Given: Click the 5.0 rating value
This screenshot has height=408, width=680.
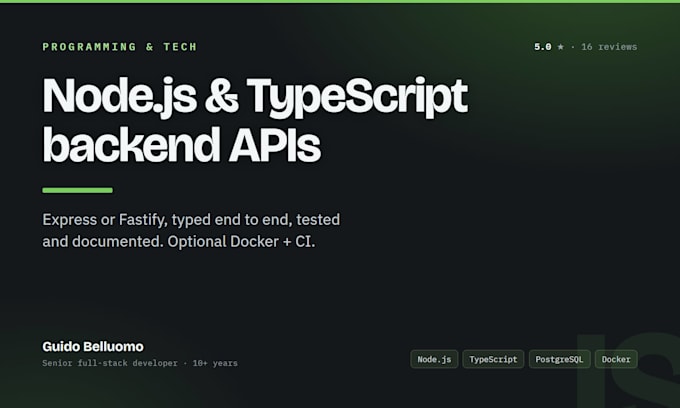Looking at the screenshot, I should pyautogui.click(x=543, y=46).
